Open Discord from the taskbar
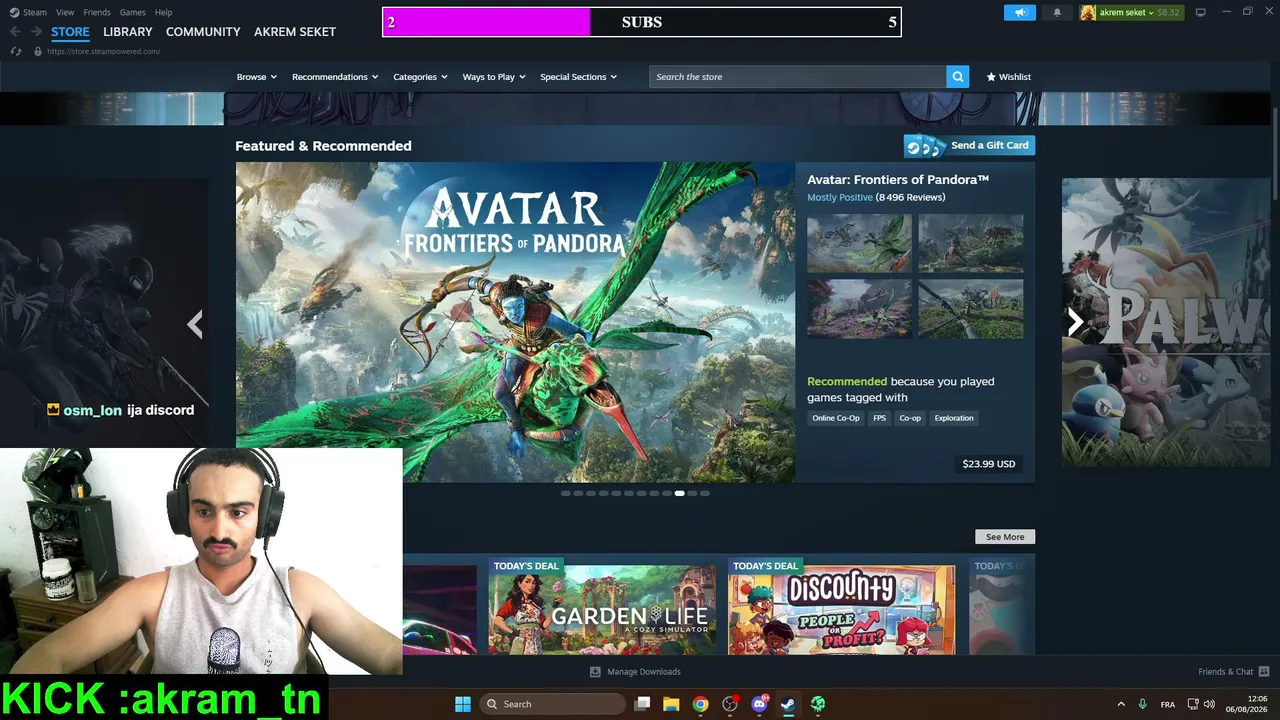The height and width of the screenshot is (720, 1280). pyautogui.click(x=759, y=704)
